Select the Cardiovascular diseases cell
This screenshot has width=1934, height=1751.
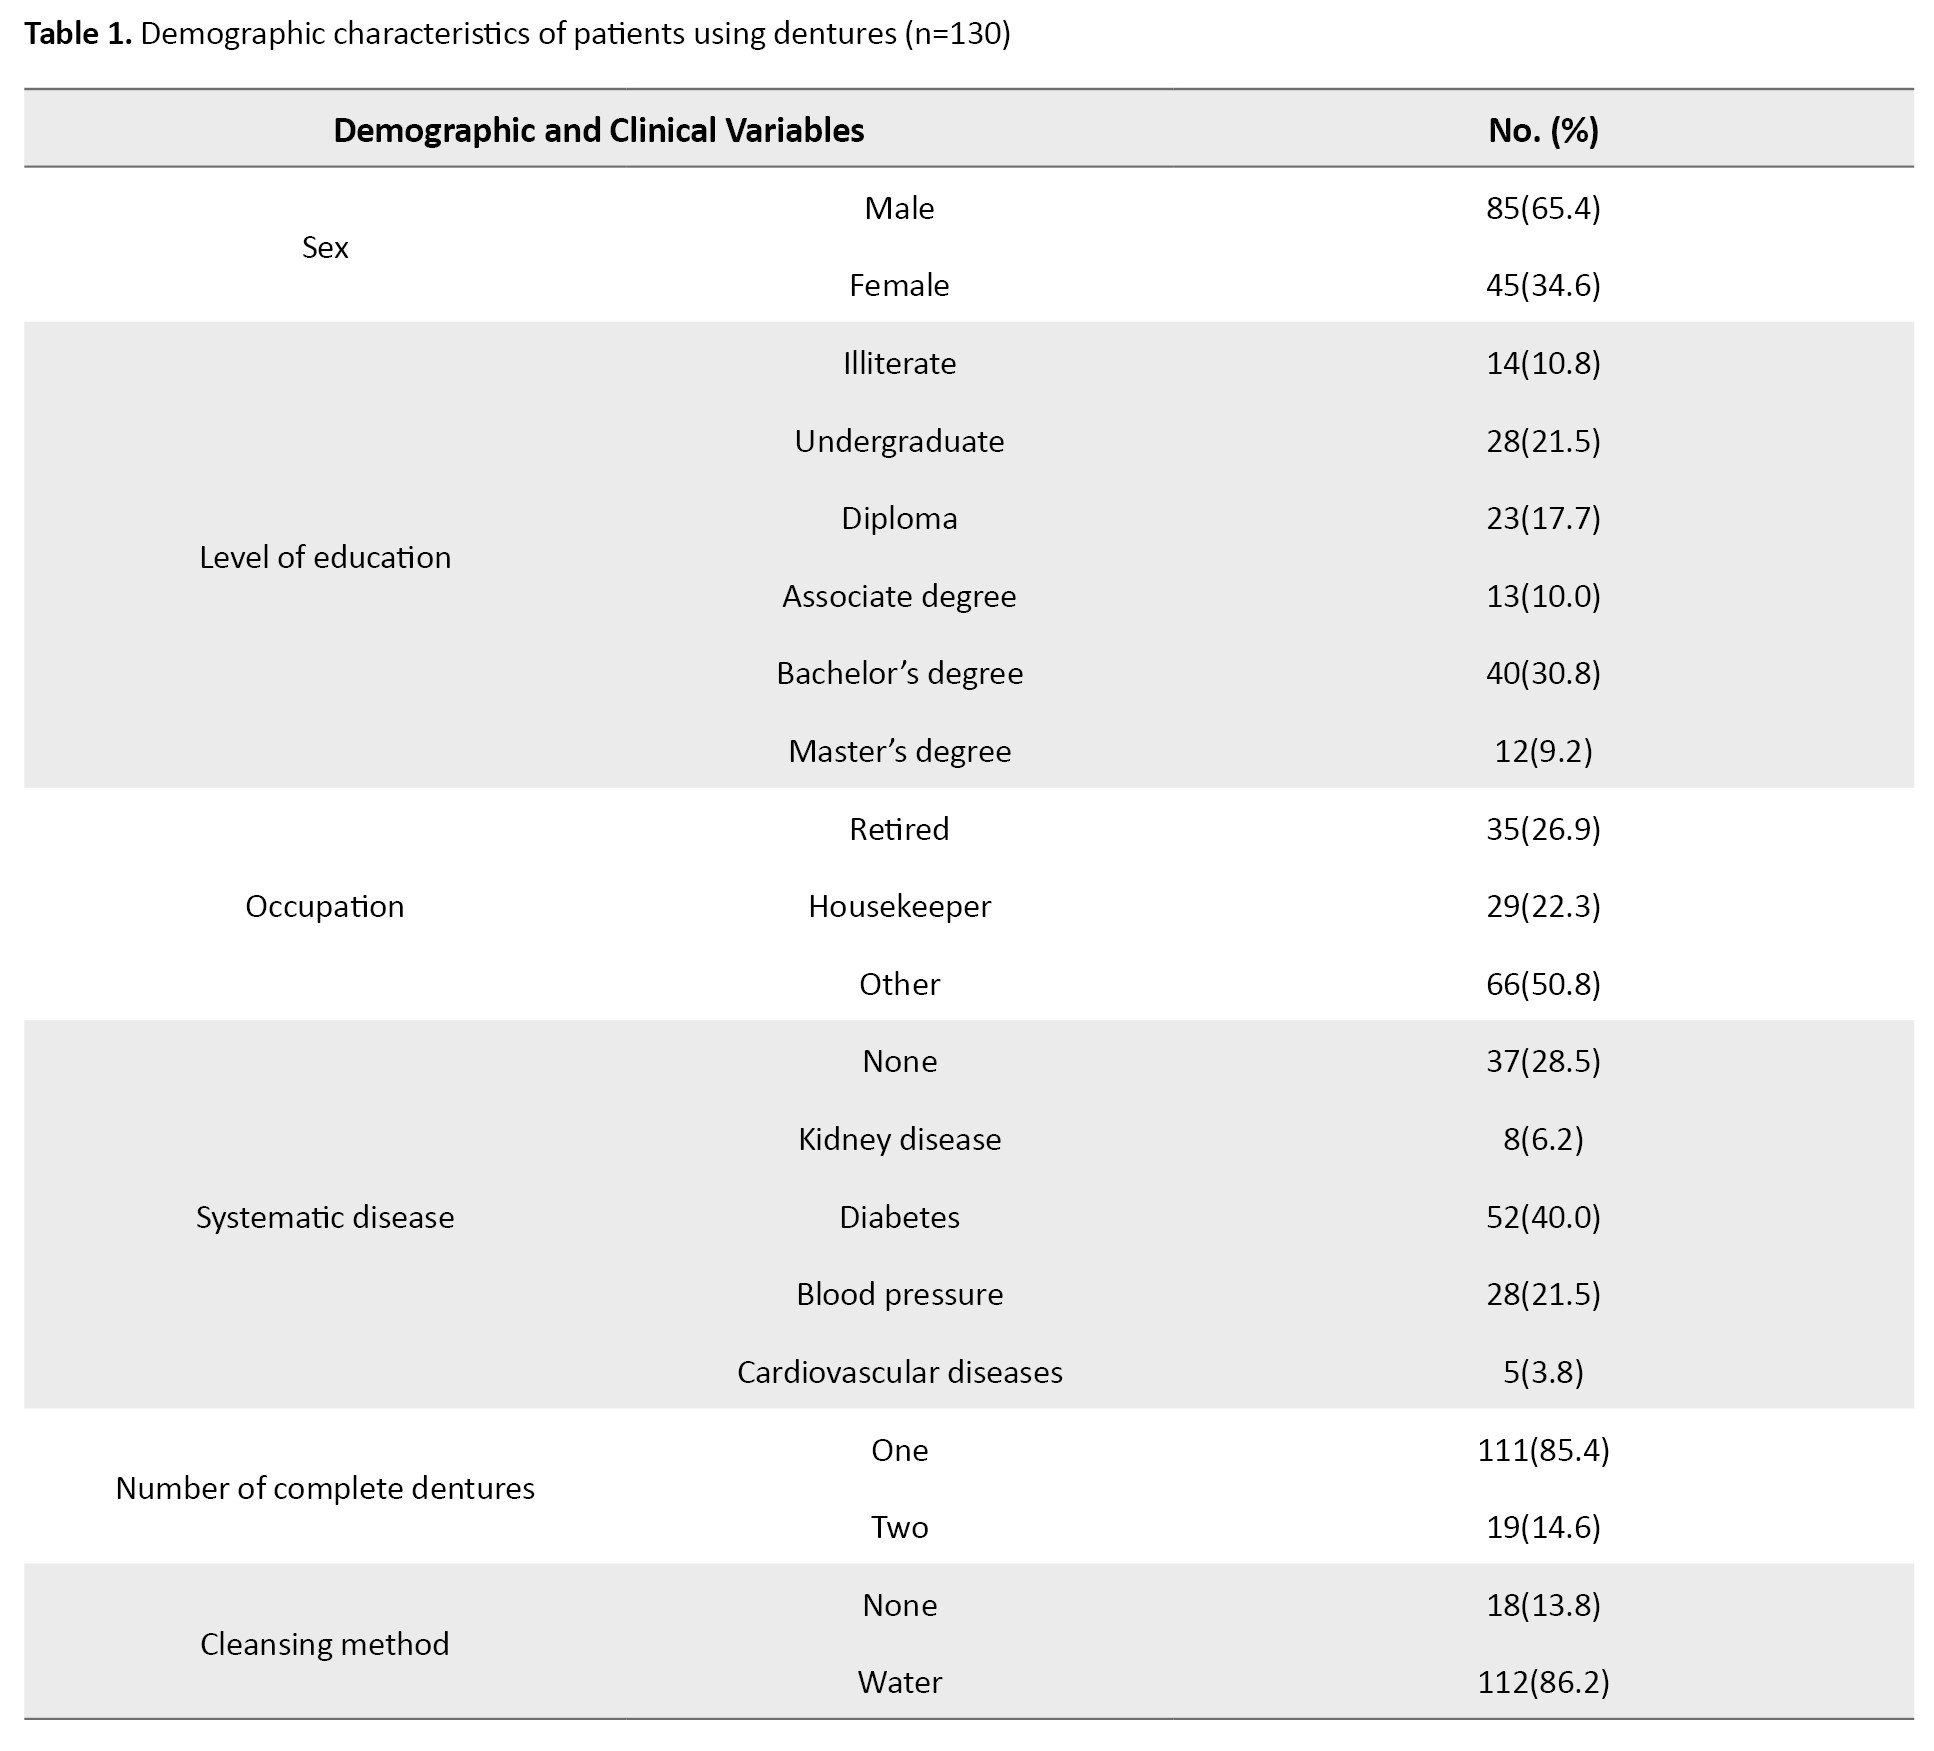click(899, 1372)
